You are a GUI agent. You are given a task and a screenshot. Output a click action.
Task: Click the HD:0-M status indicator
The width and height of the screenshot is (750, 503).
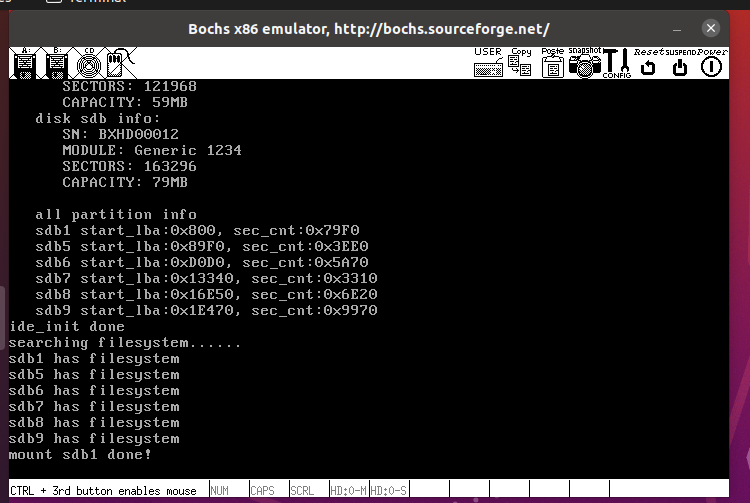(348, 491)
